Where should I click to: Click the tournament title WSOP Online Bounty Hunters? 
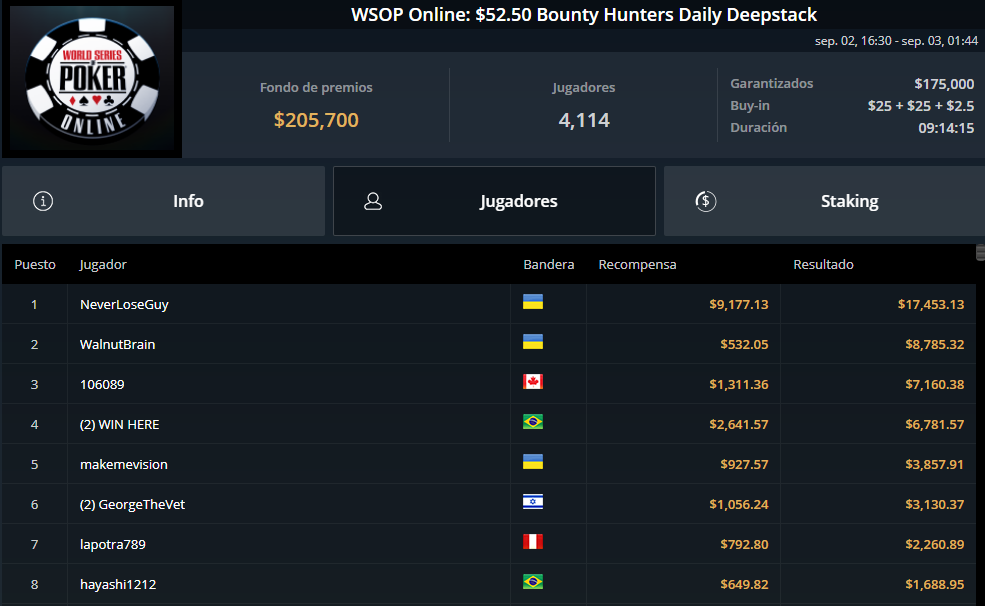click(584, 14)
